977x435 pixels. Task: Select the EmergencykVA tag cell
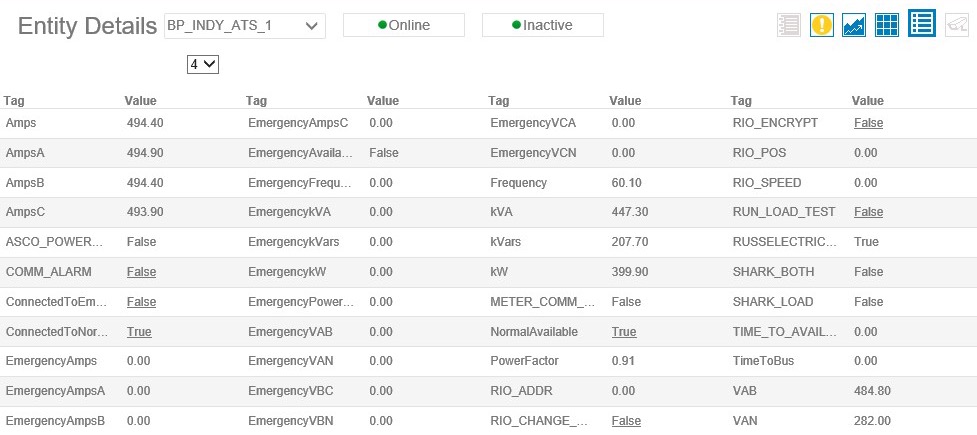click(x=289, y=212)
